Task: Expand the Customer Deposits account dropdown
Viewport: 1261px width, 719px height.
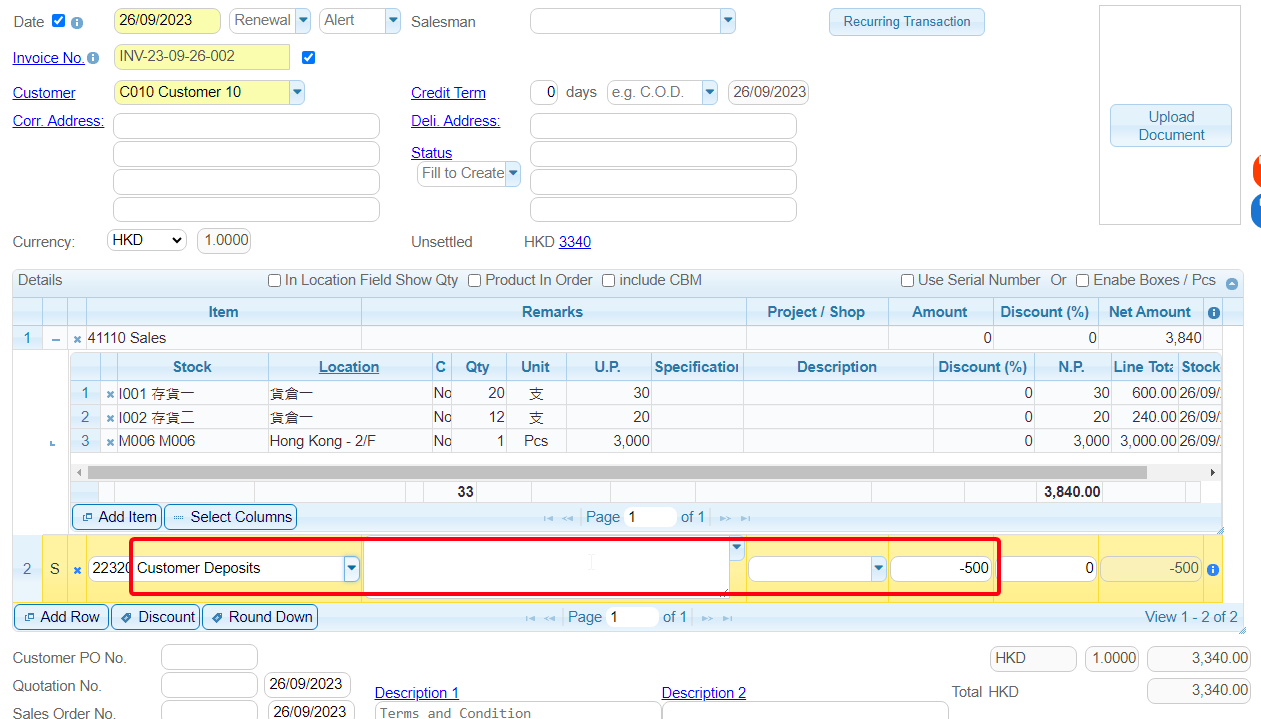Action: [351, 568]
